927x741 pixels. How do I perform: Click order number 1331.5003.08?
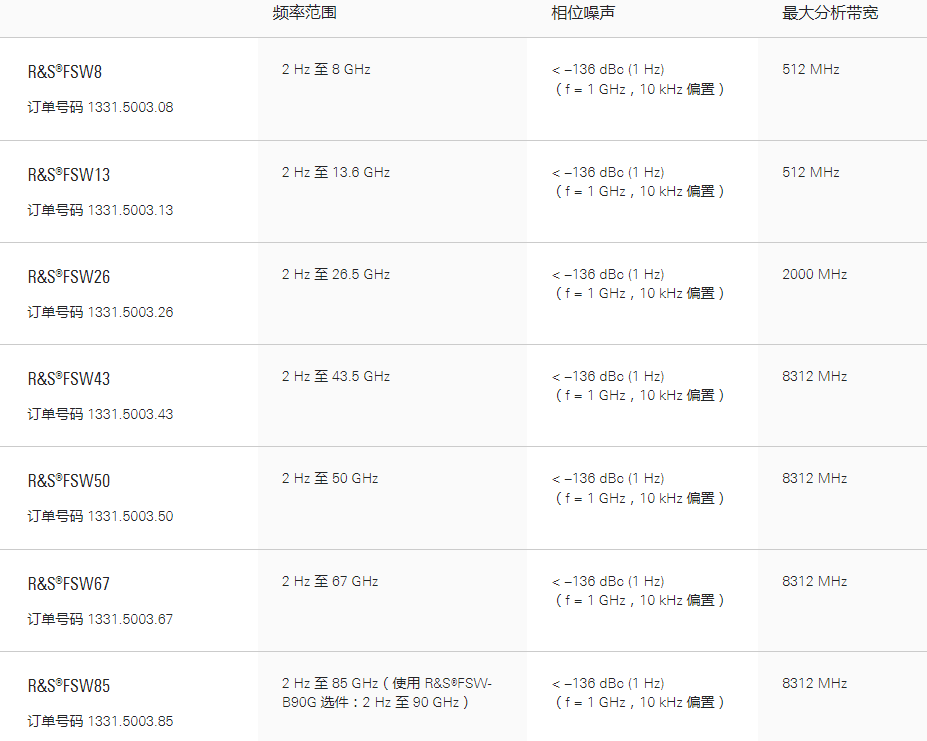pos(130,107)
